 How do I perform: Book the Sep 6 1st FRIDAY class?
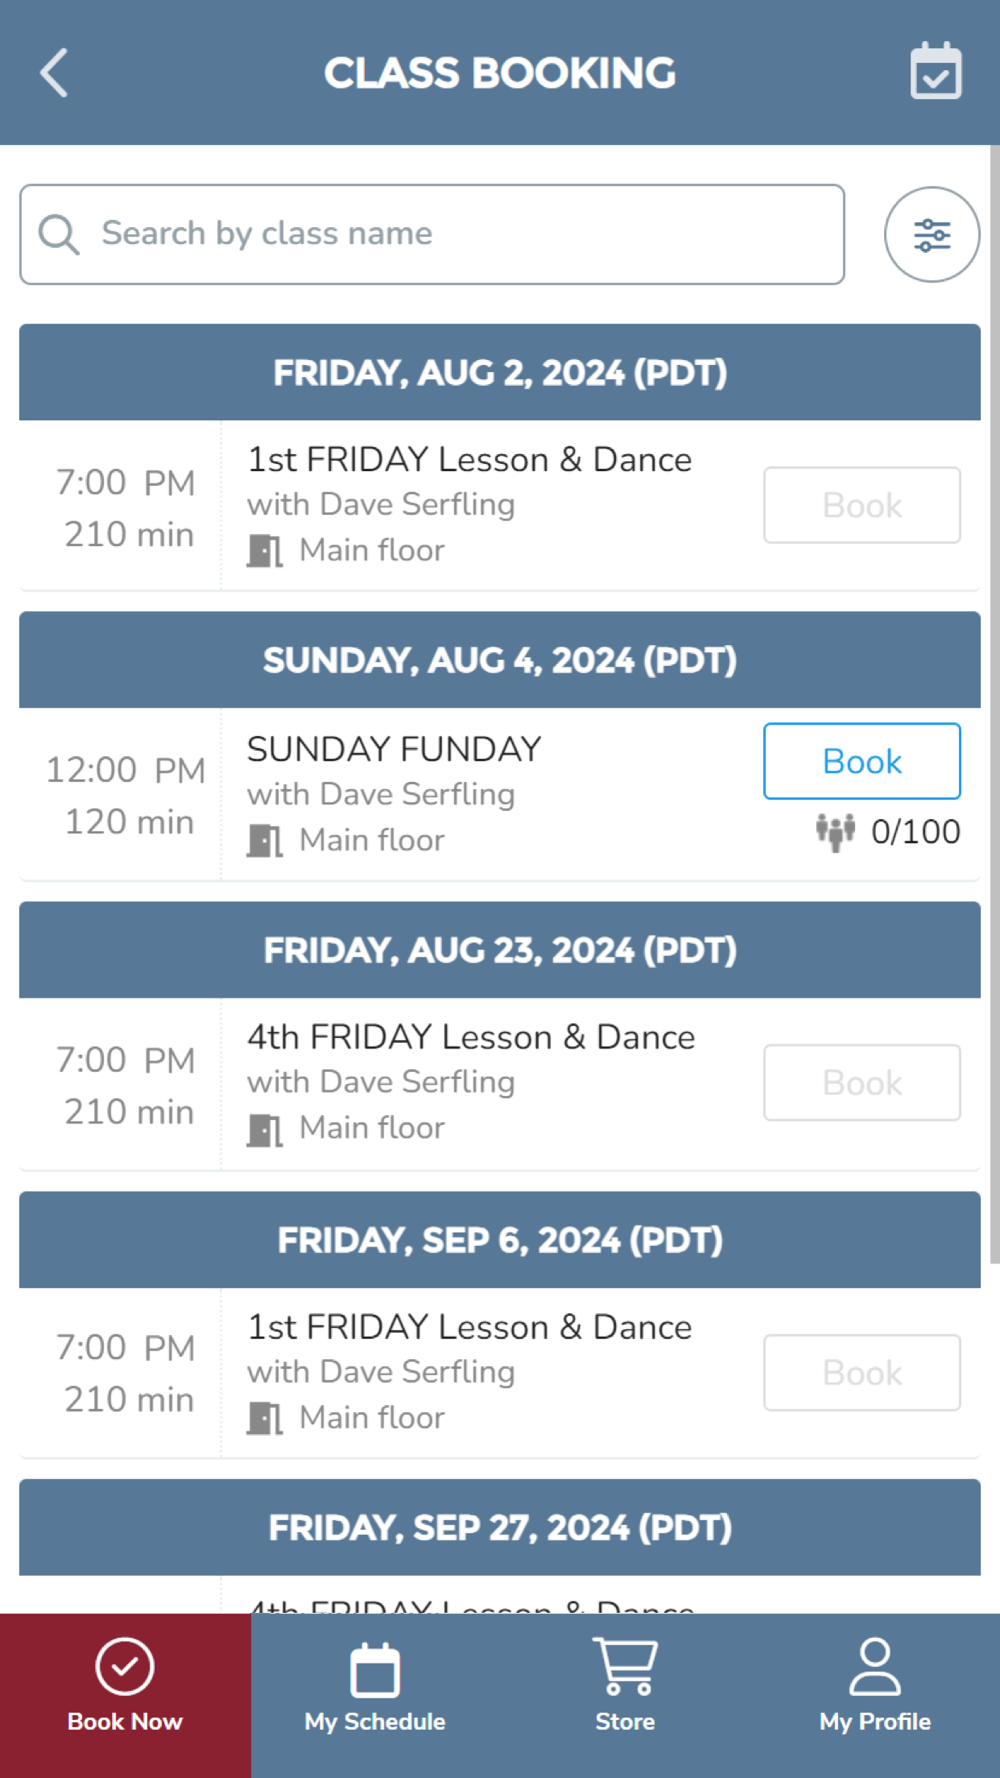(862, 1373)
